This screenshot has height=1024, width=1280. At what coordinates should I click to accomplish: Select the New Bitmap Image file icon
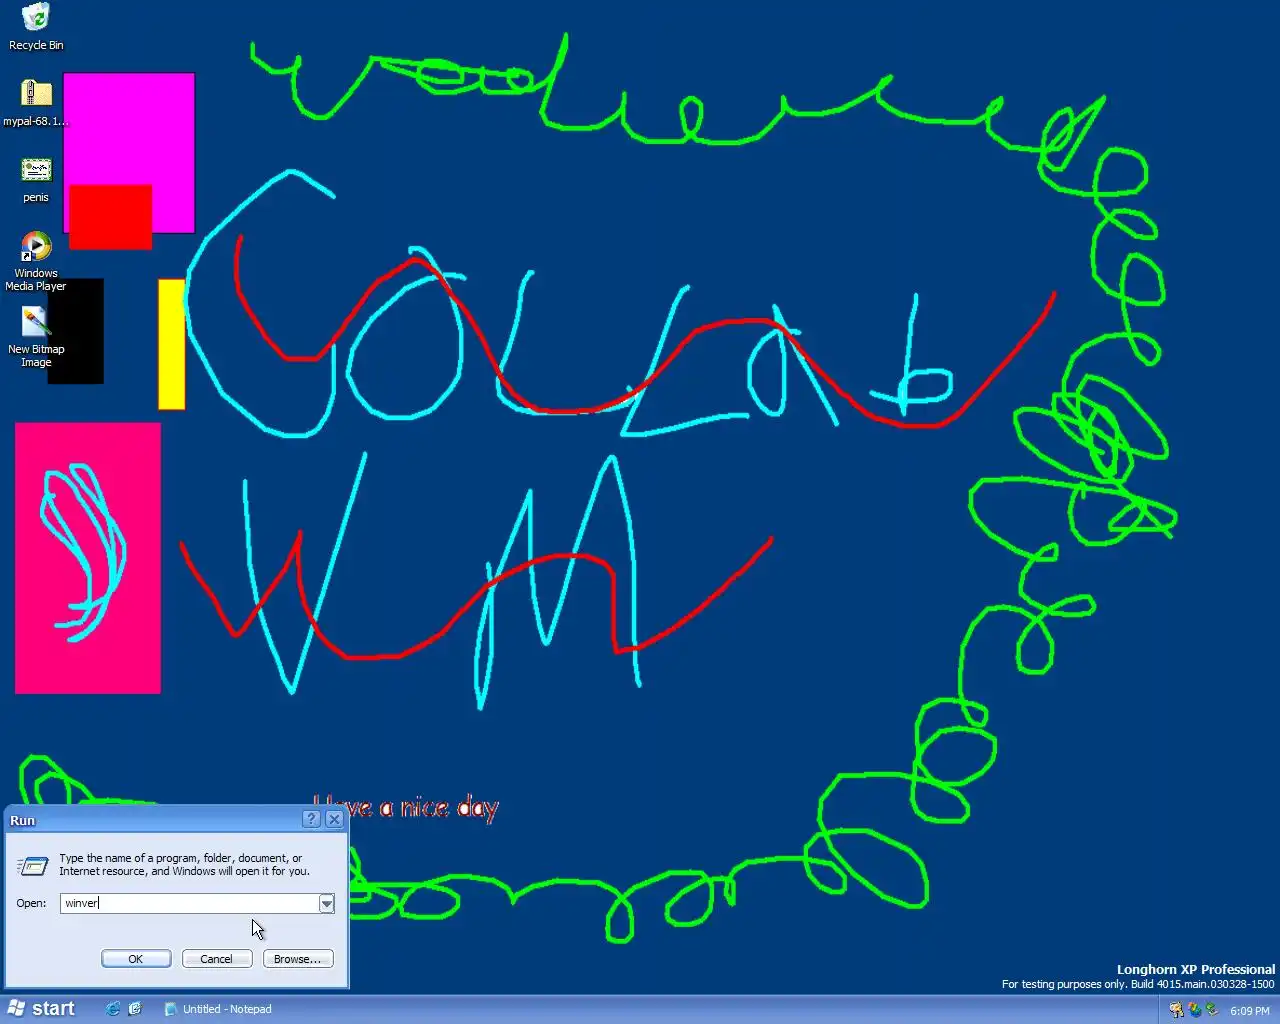[x=36, y=337]
